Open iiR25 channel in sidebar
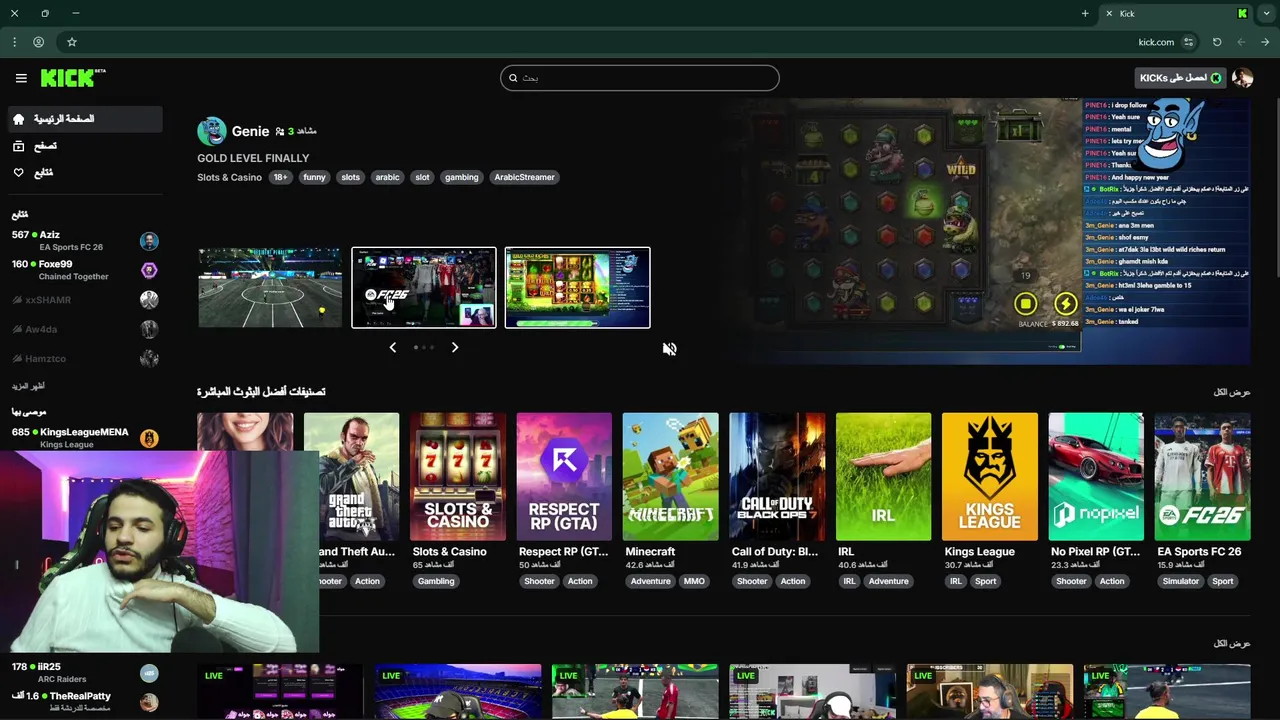This screenshot has width=1280, height=720. point(85,672)
